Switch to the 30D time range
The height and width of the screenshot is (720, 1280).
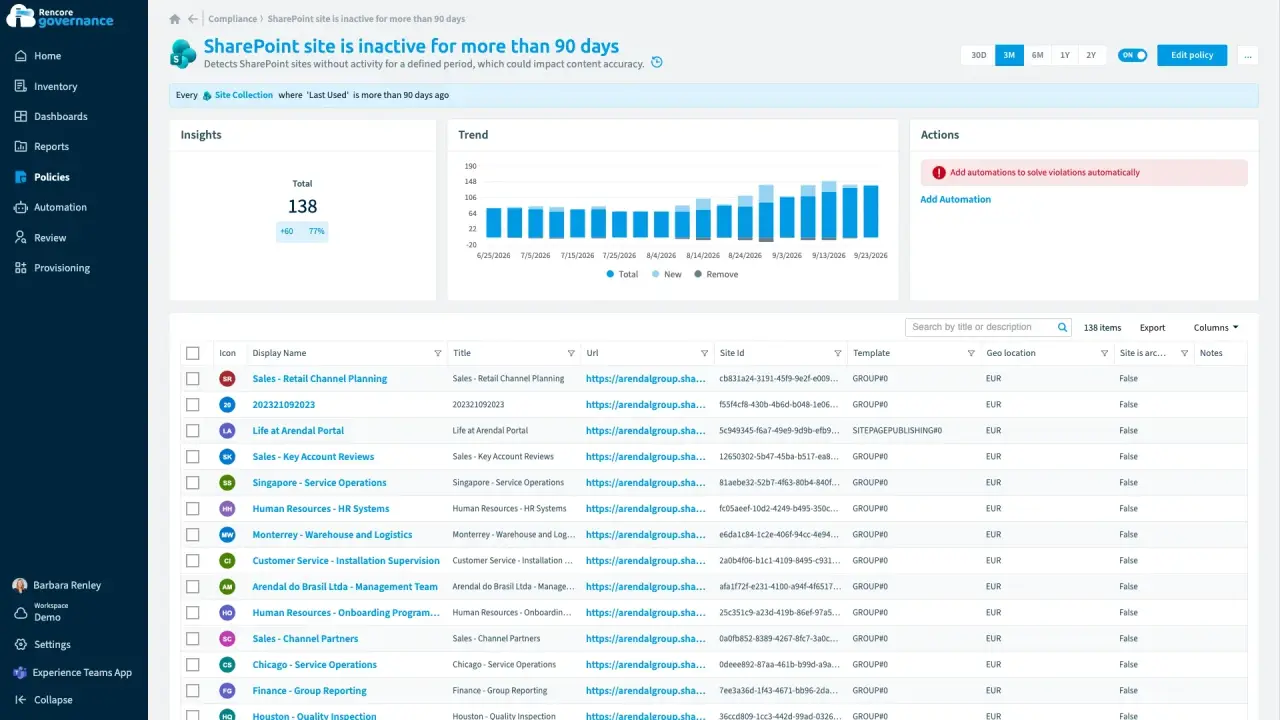979,55
